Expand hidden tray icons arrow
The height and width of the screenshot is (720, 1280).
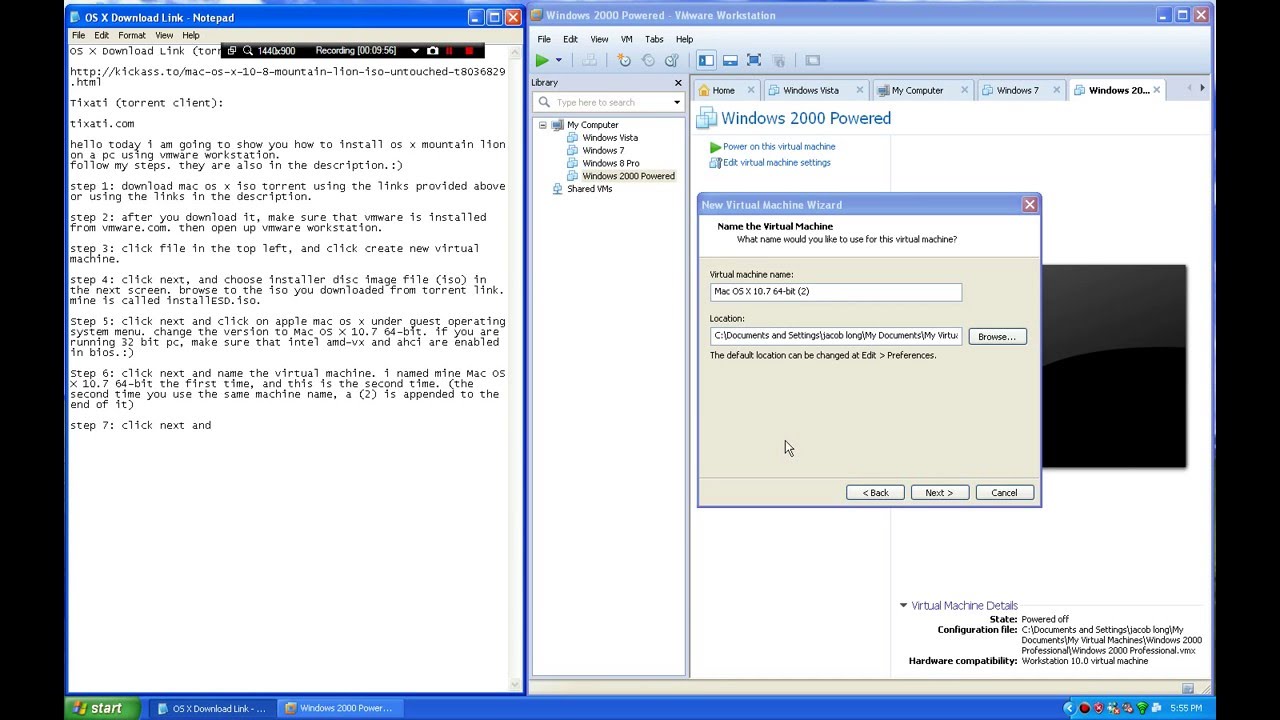tap(1068, 708)
